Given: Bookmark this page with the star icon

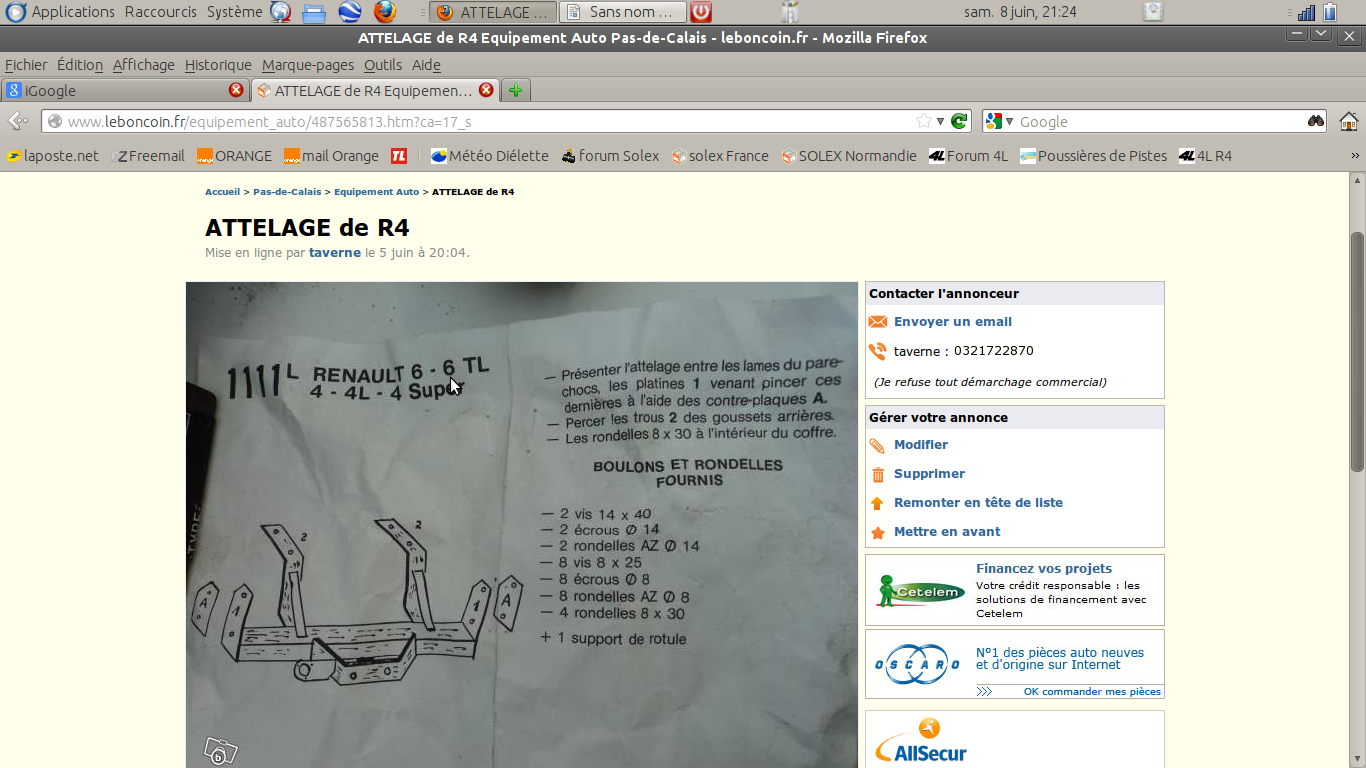Looking at the screenshot, I should (924, 121).
